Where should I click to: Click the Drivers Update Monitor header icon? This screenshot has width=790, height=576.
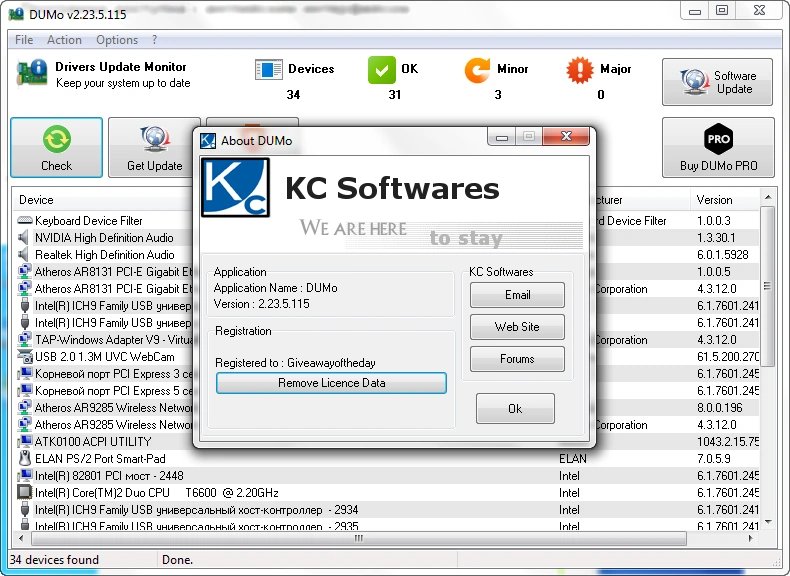(x=32, y=74)
